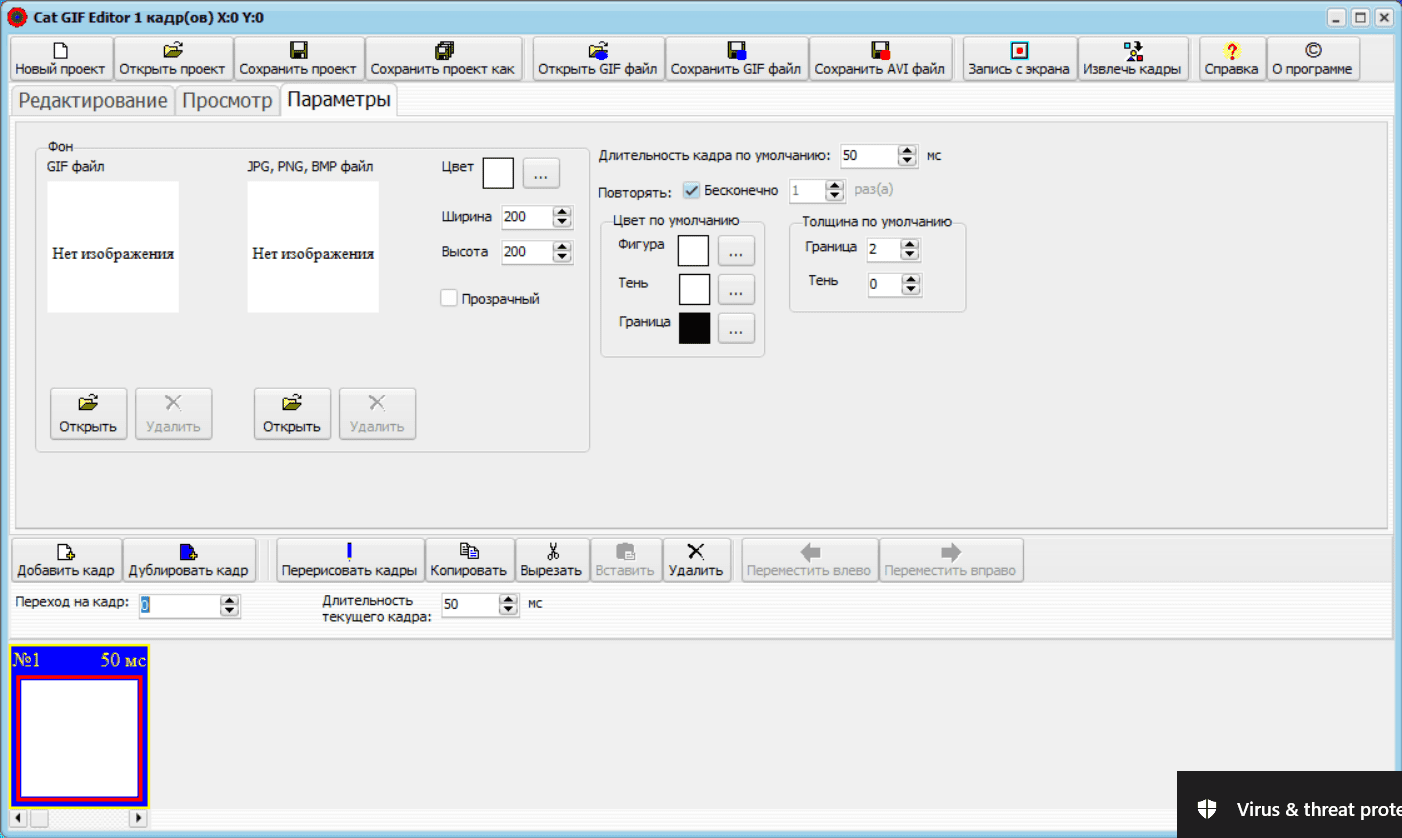Click Открыть проект toolbar button
The width and height of the screenshot is (1402, 838).
(174, 59)
